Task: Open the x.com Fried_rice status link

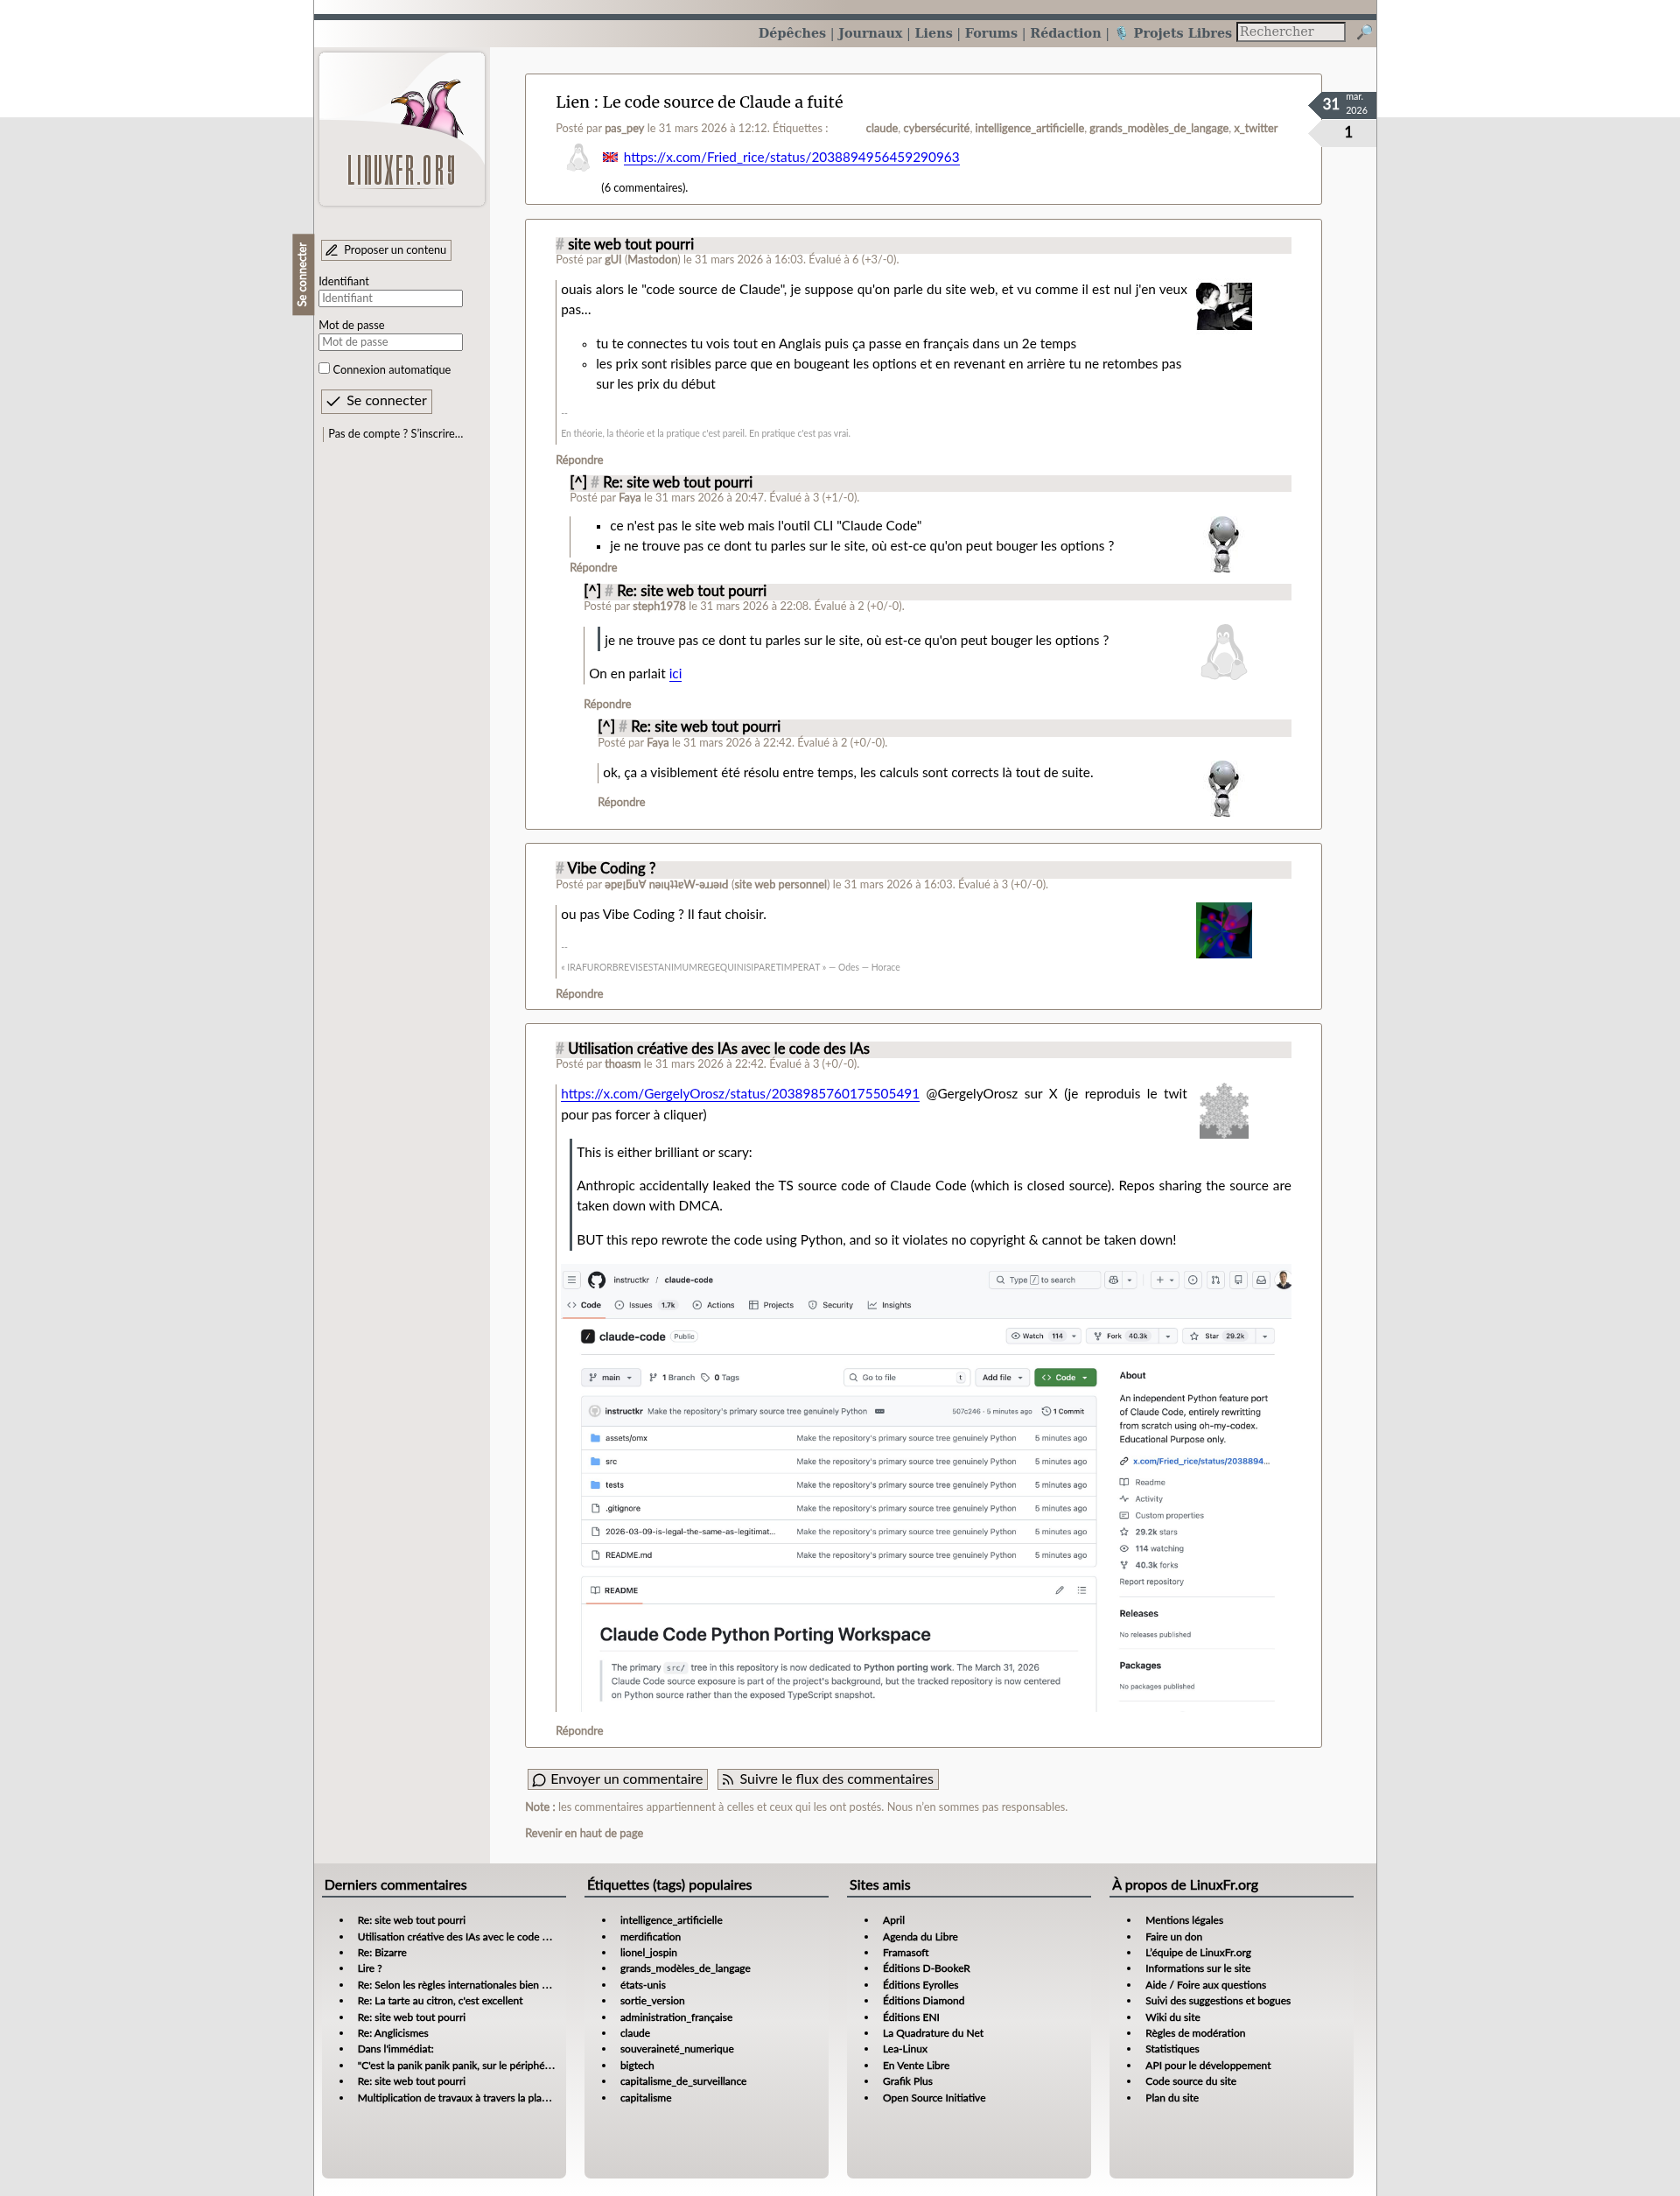Action: coord(790,157)
